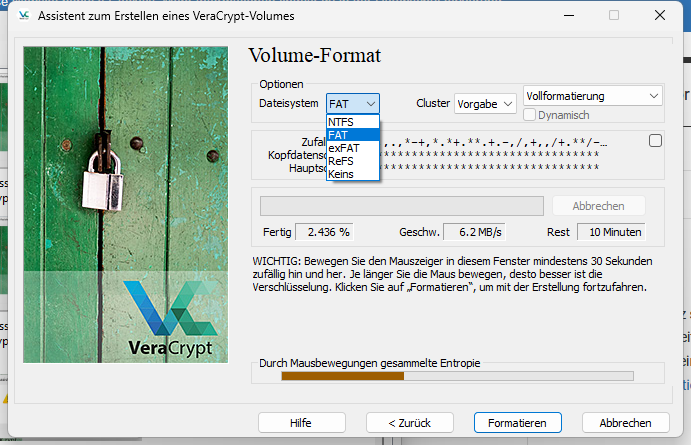Enable the Dynamisch checkbox
Screen dimensions: 691x445
pyautogui.click(x=531, y=115)
